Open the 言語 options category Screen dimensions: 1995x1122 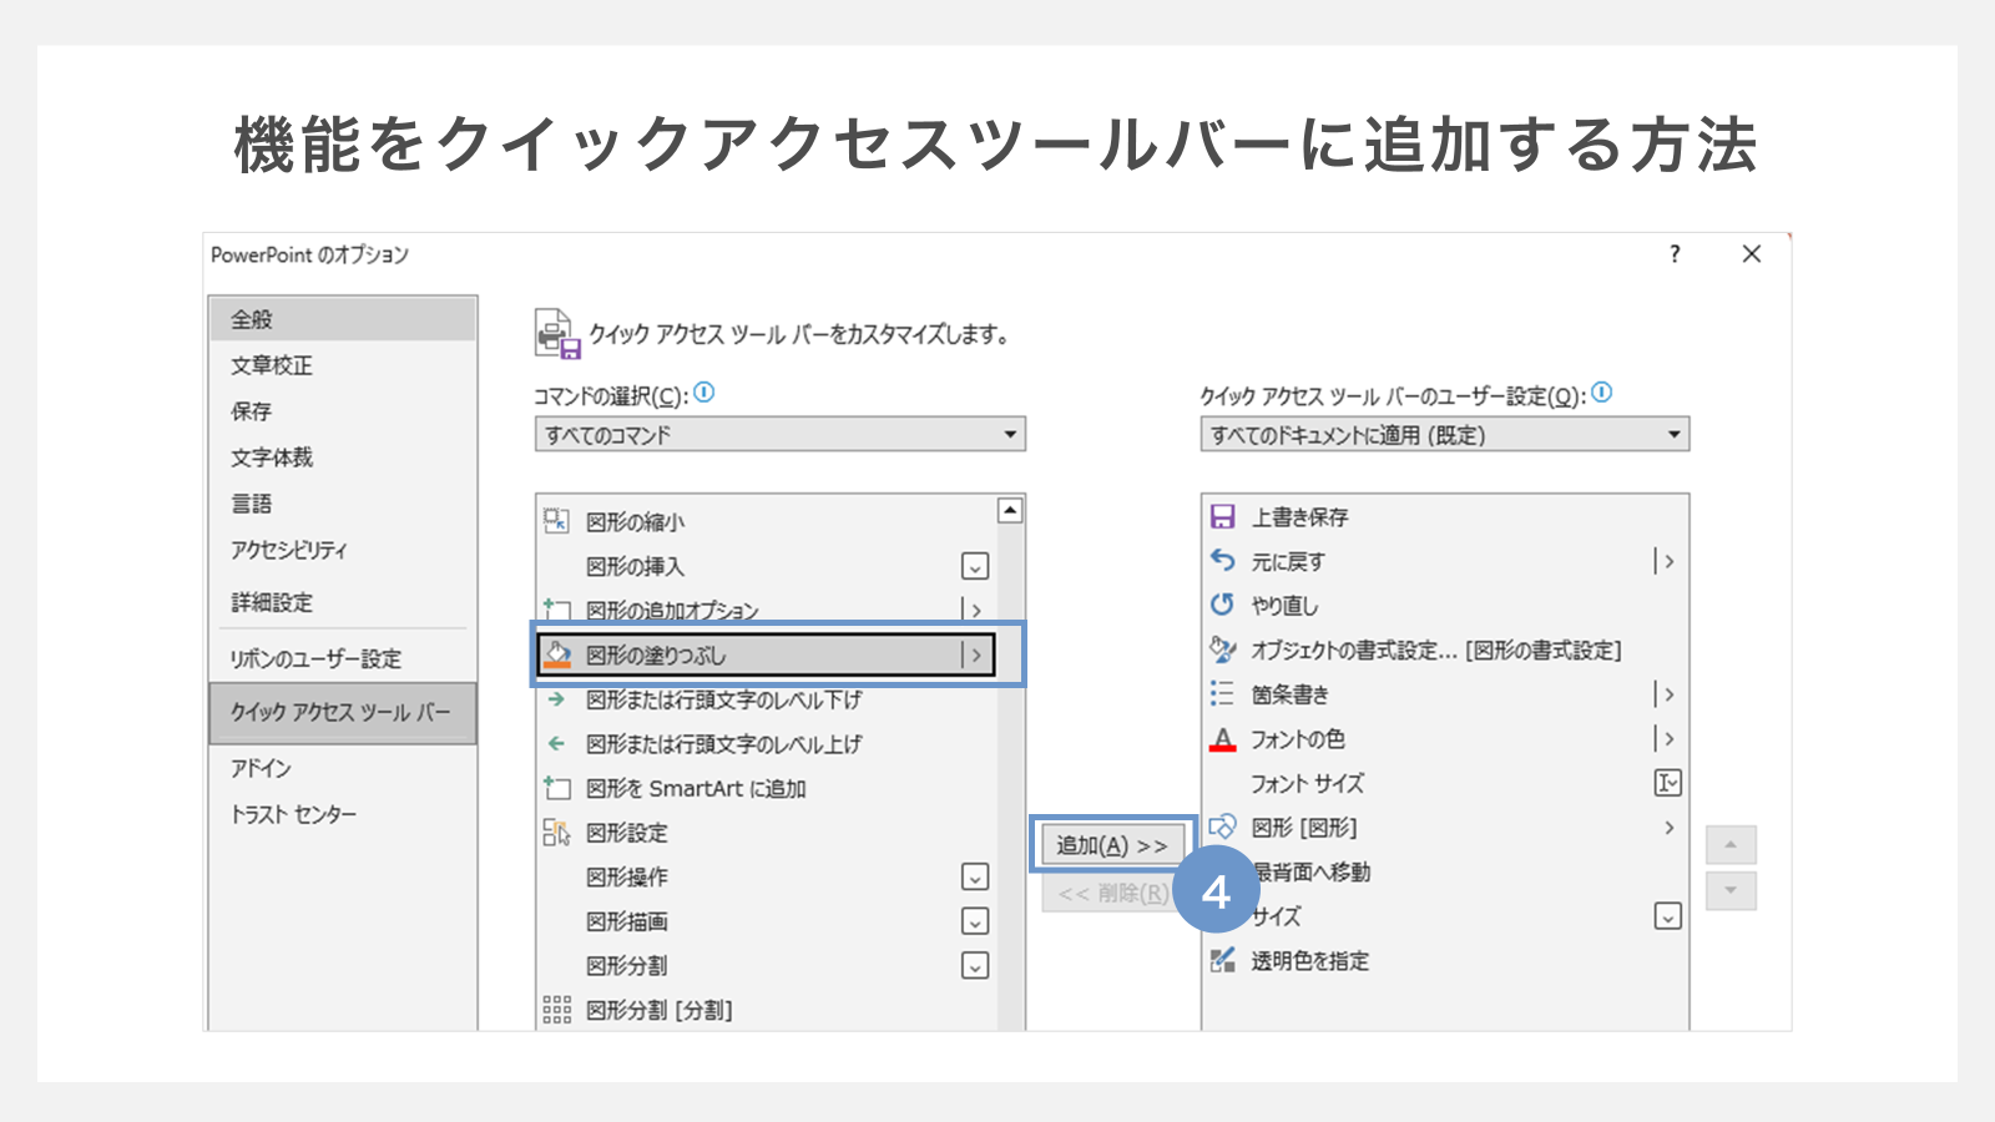(x=343, y=503)
